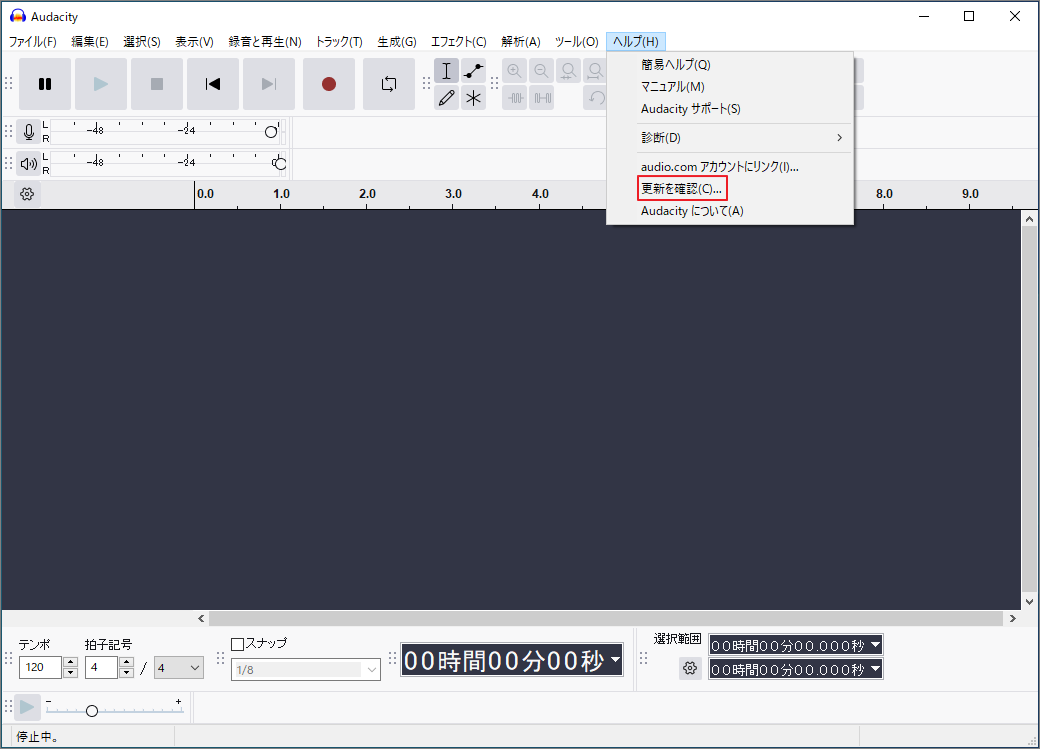The width and height of the screenshot is (1040, 749).
Task: Close the ヘルプ(H) menu
Action: click(x=635, y=42)
